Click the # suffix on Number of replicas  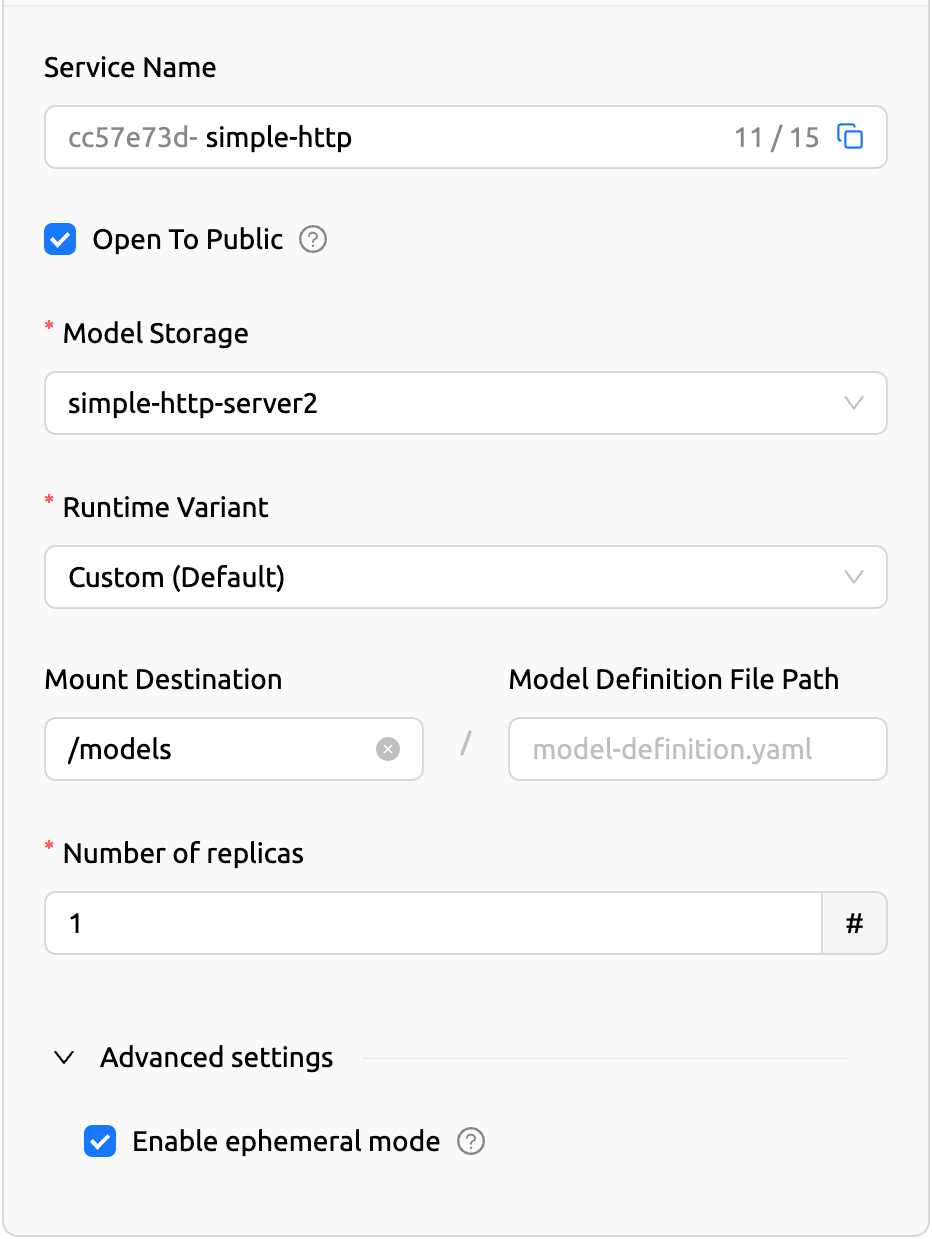(x=854, y=923)
